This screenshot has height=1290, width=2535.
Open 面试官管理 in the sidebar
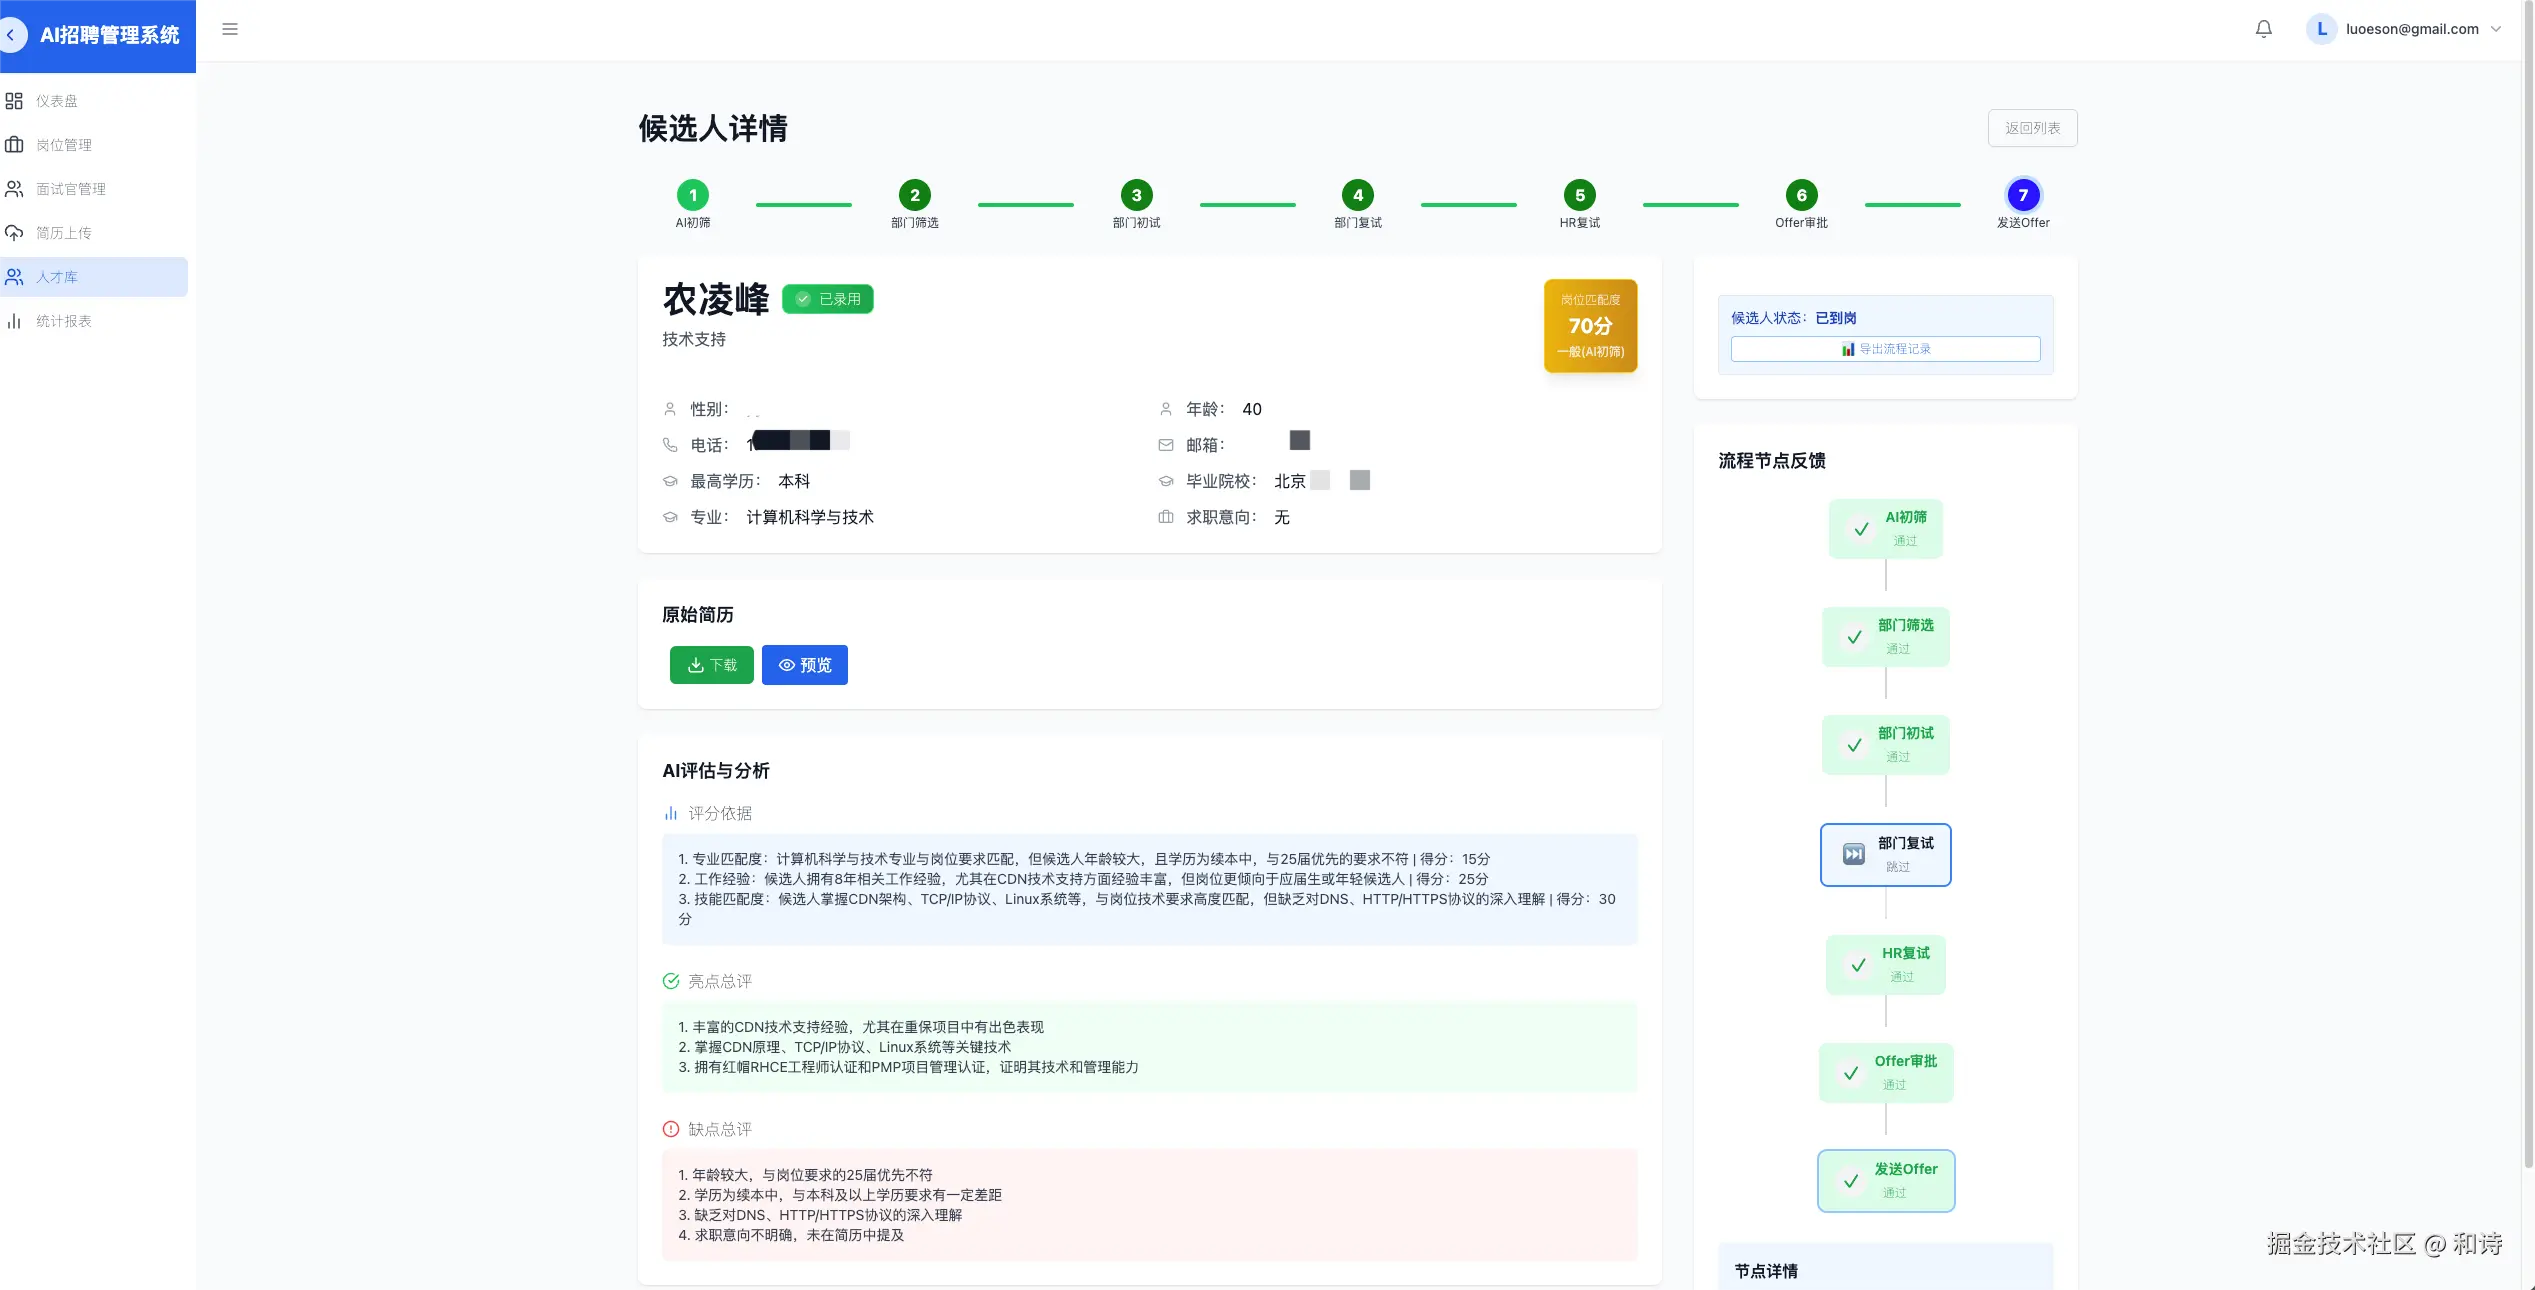click(70, 189)
